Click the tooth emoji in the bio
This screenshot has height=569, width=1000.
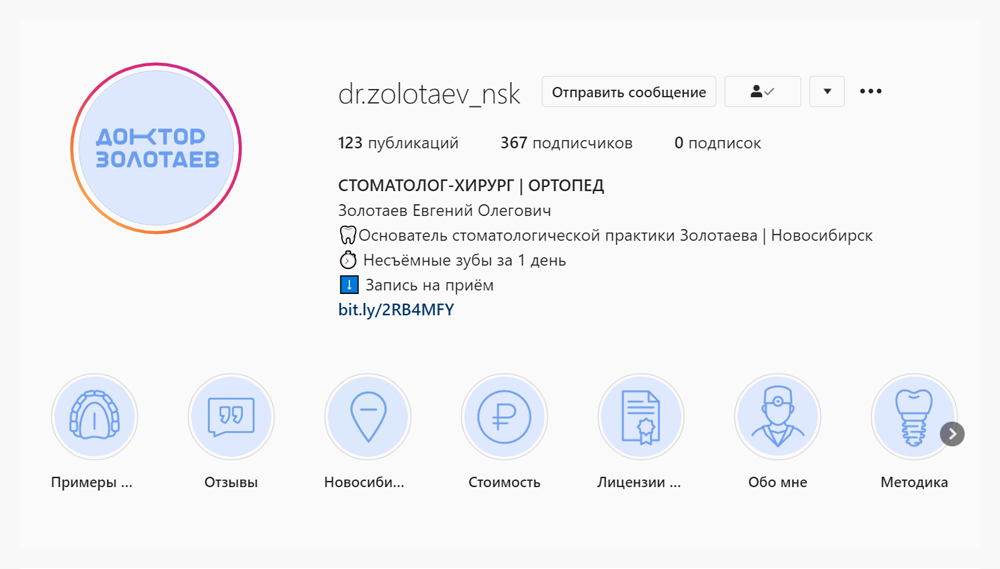tap(347, 235)
